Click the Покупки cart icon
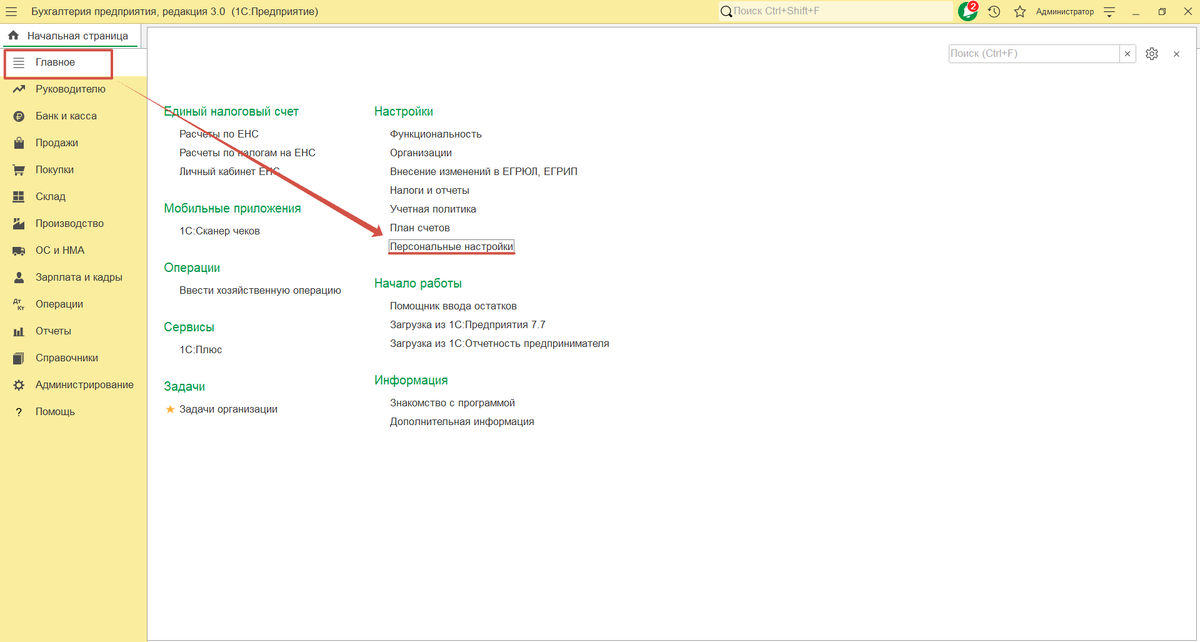The image size is (1200, 642). tap(18, 170)
